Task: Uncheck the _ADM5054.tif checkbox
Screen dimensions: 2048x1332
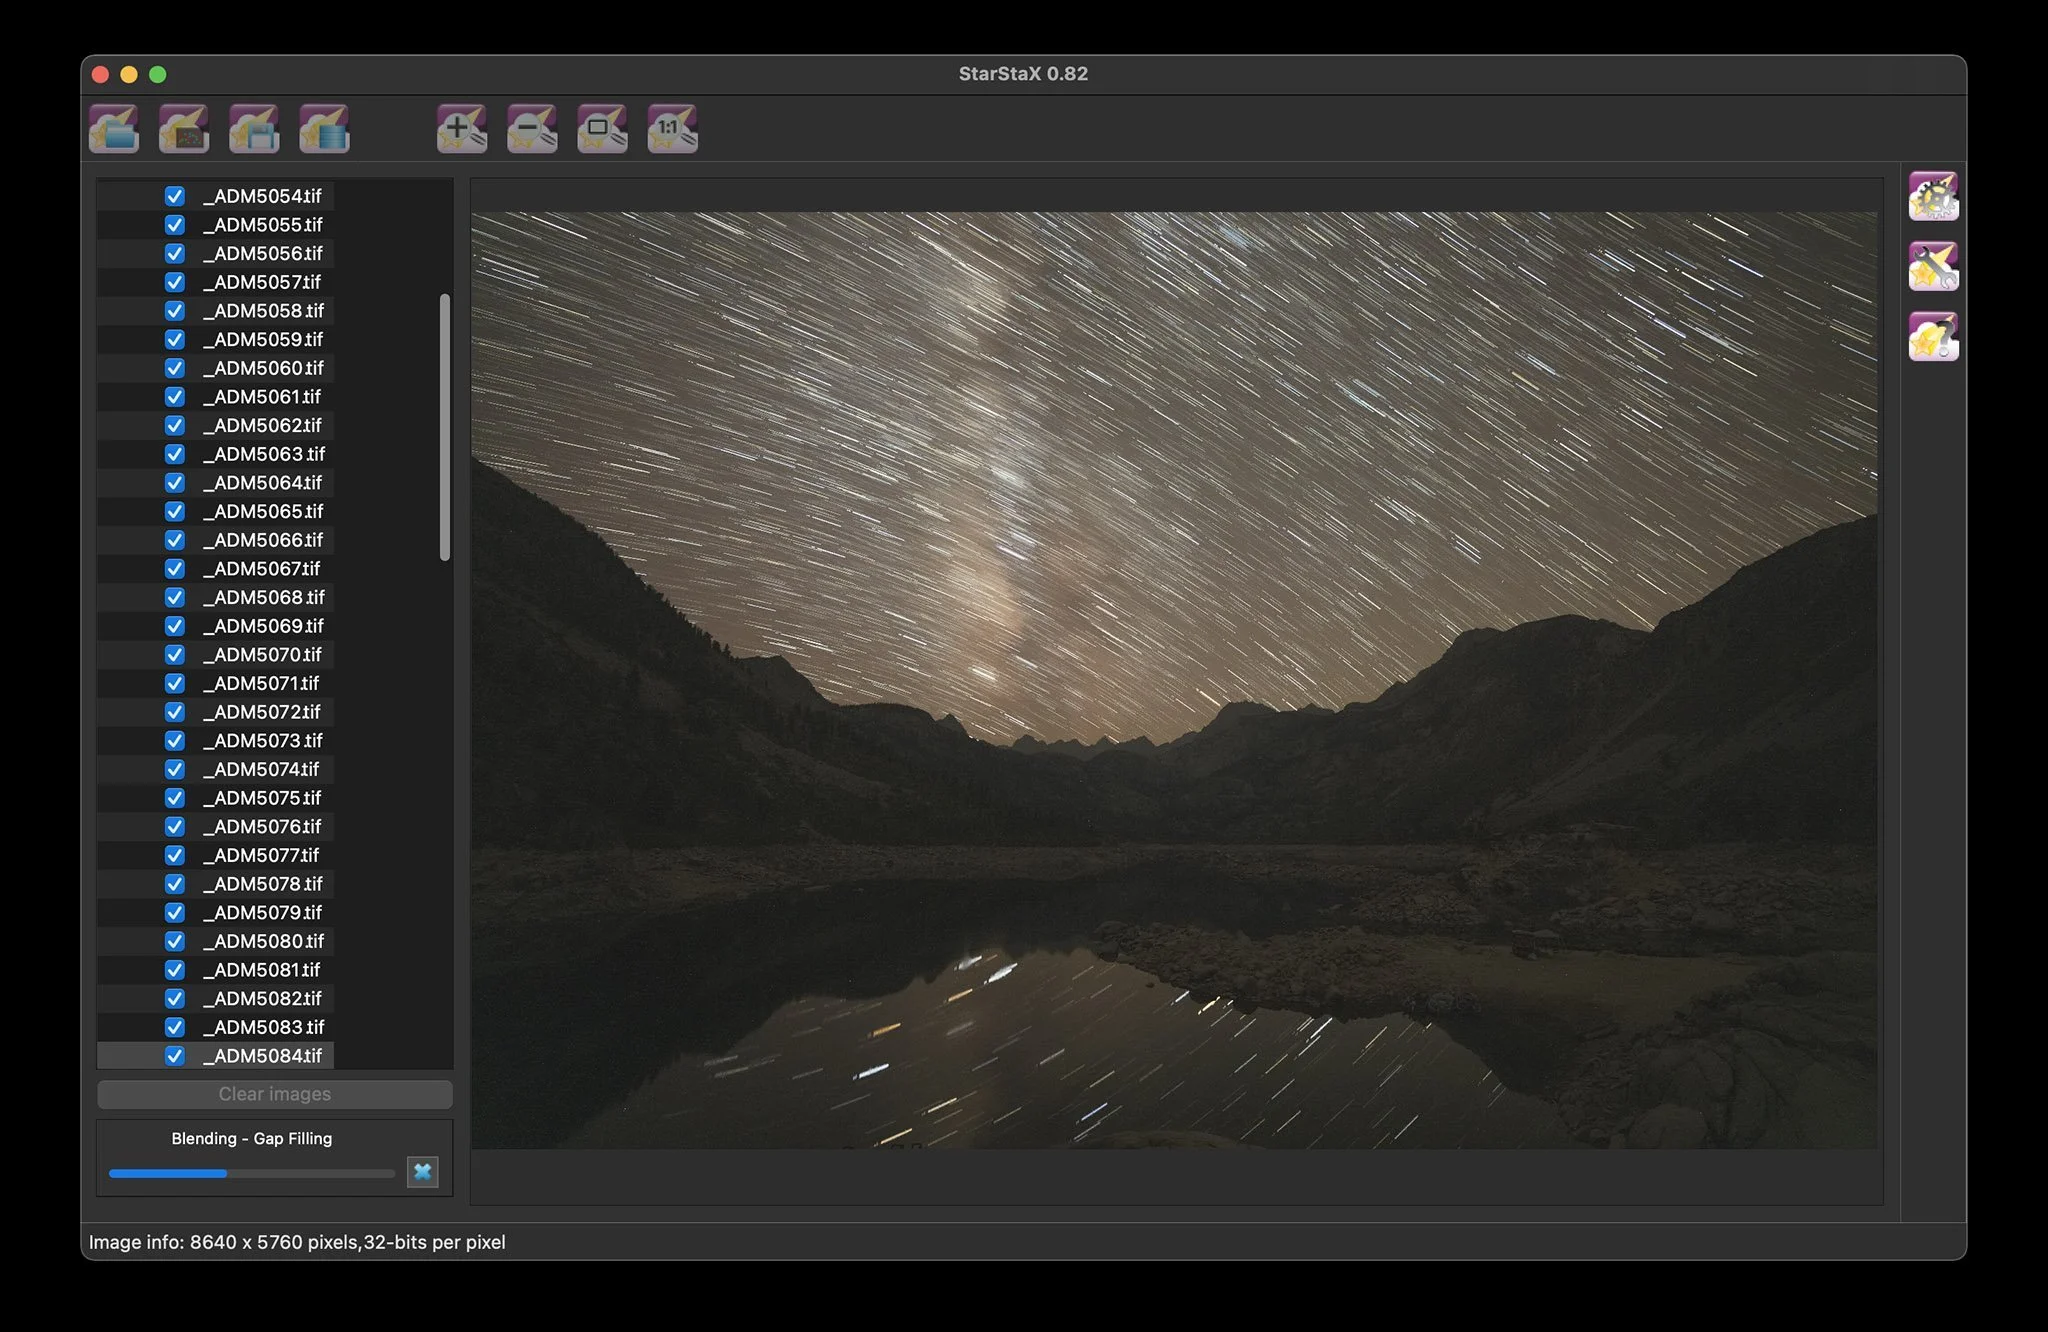Action: tap(175, 196)
